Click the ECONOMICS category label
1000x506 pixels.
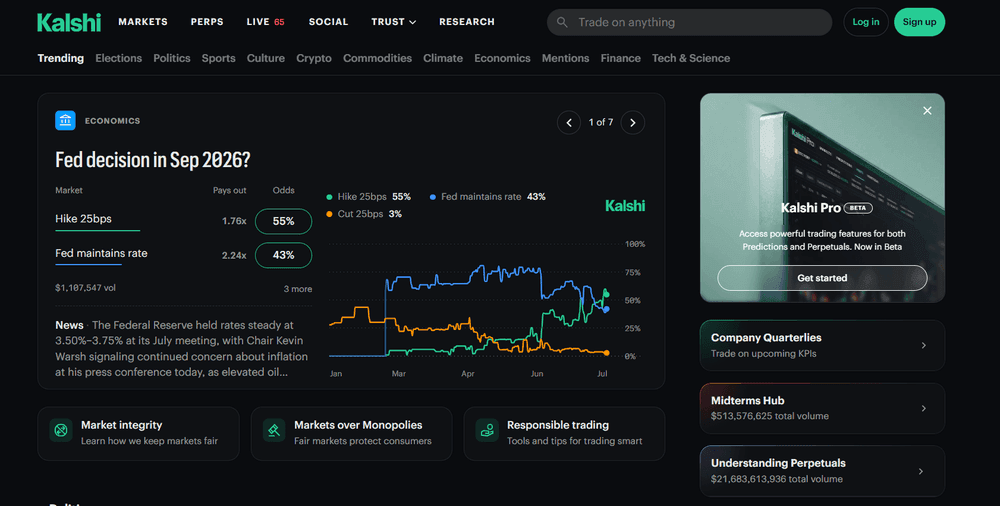[112, 121]
